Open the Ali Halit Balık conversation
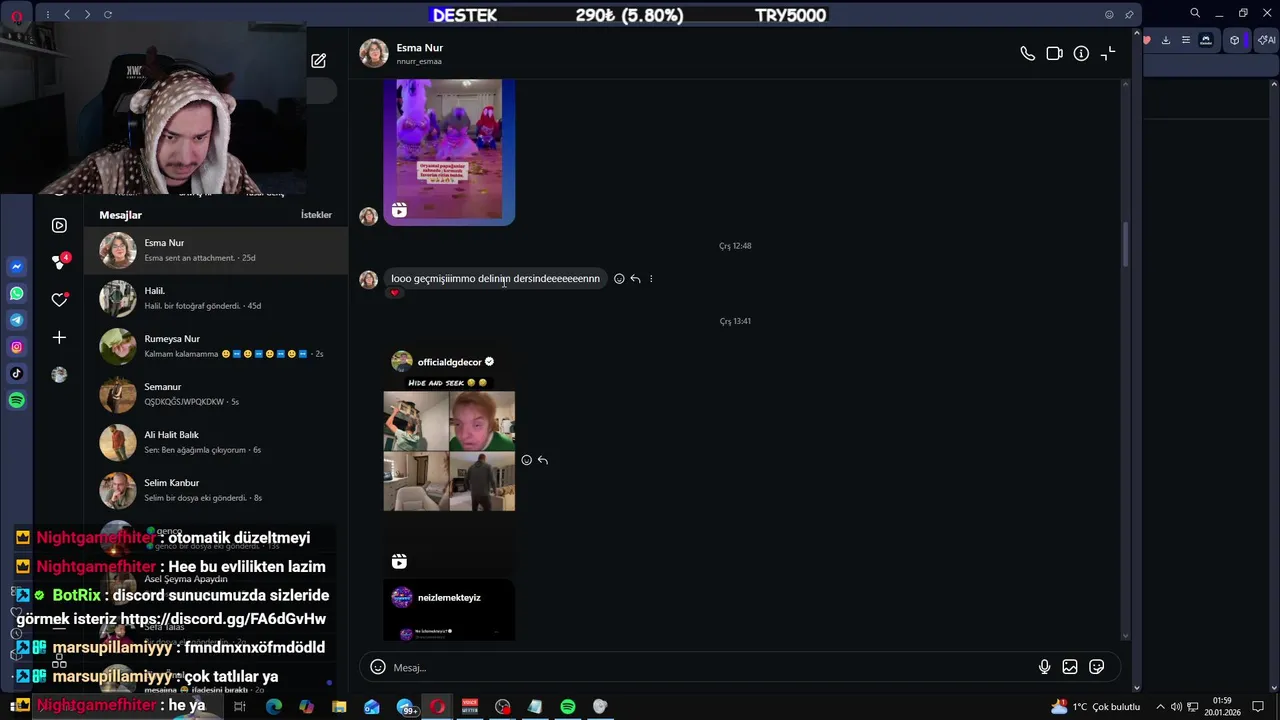Image resolution: width=1280 pixels, height=720 pixels. coord(216,442)
